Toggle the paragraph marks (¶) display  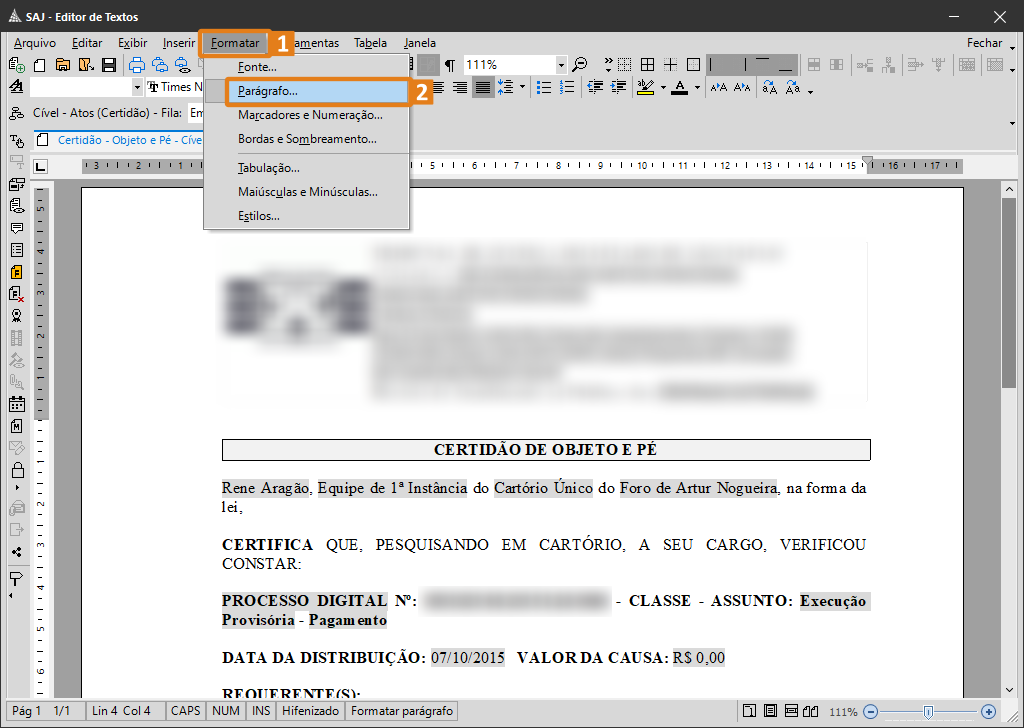click(450, 65)
